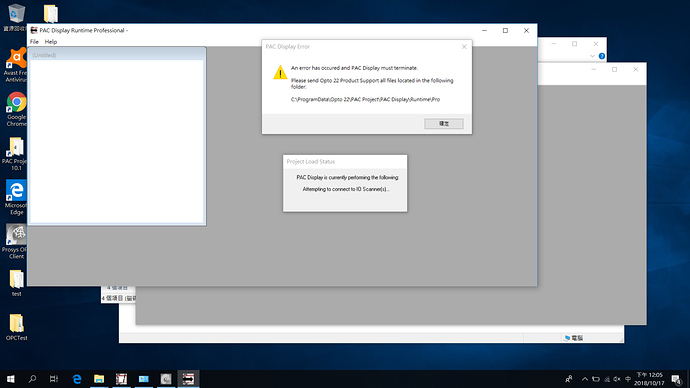
Task: Select the unnamed folder next to Recycle Bin
Action: 51,14
